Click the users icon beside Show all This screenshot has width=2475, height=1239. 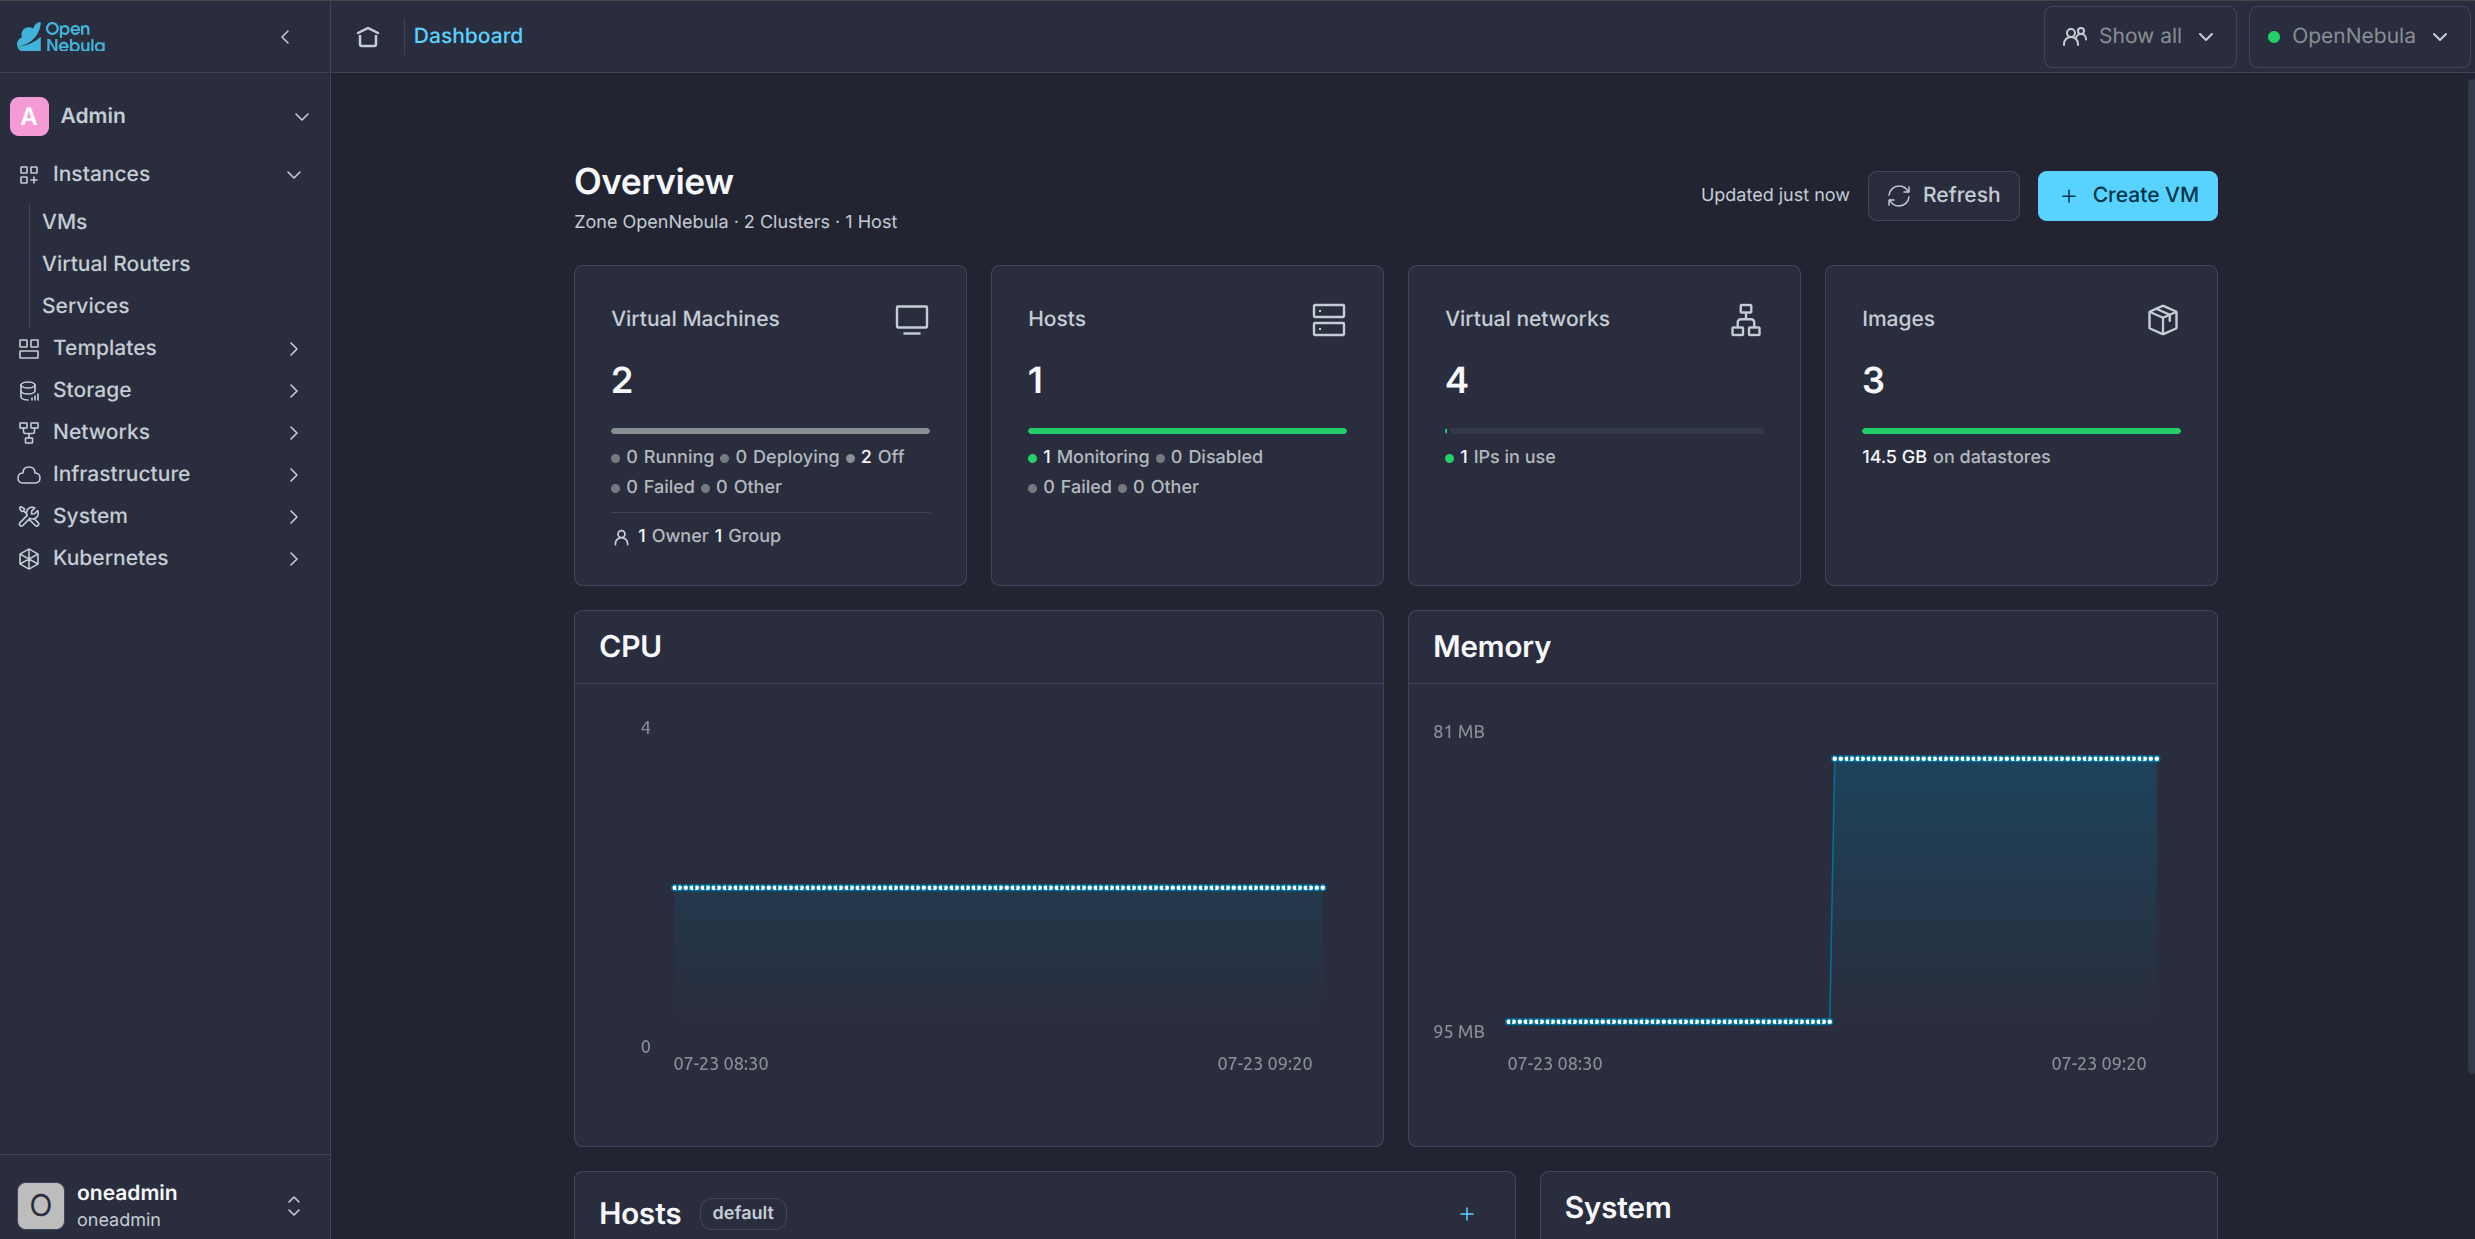point(2075,37)
